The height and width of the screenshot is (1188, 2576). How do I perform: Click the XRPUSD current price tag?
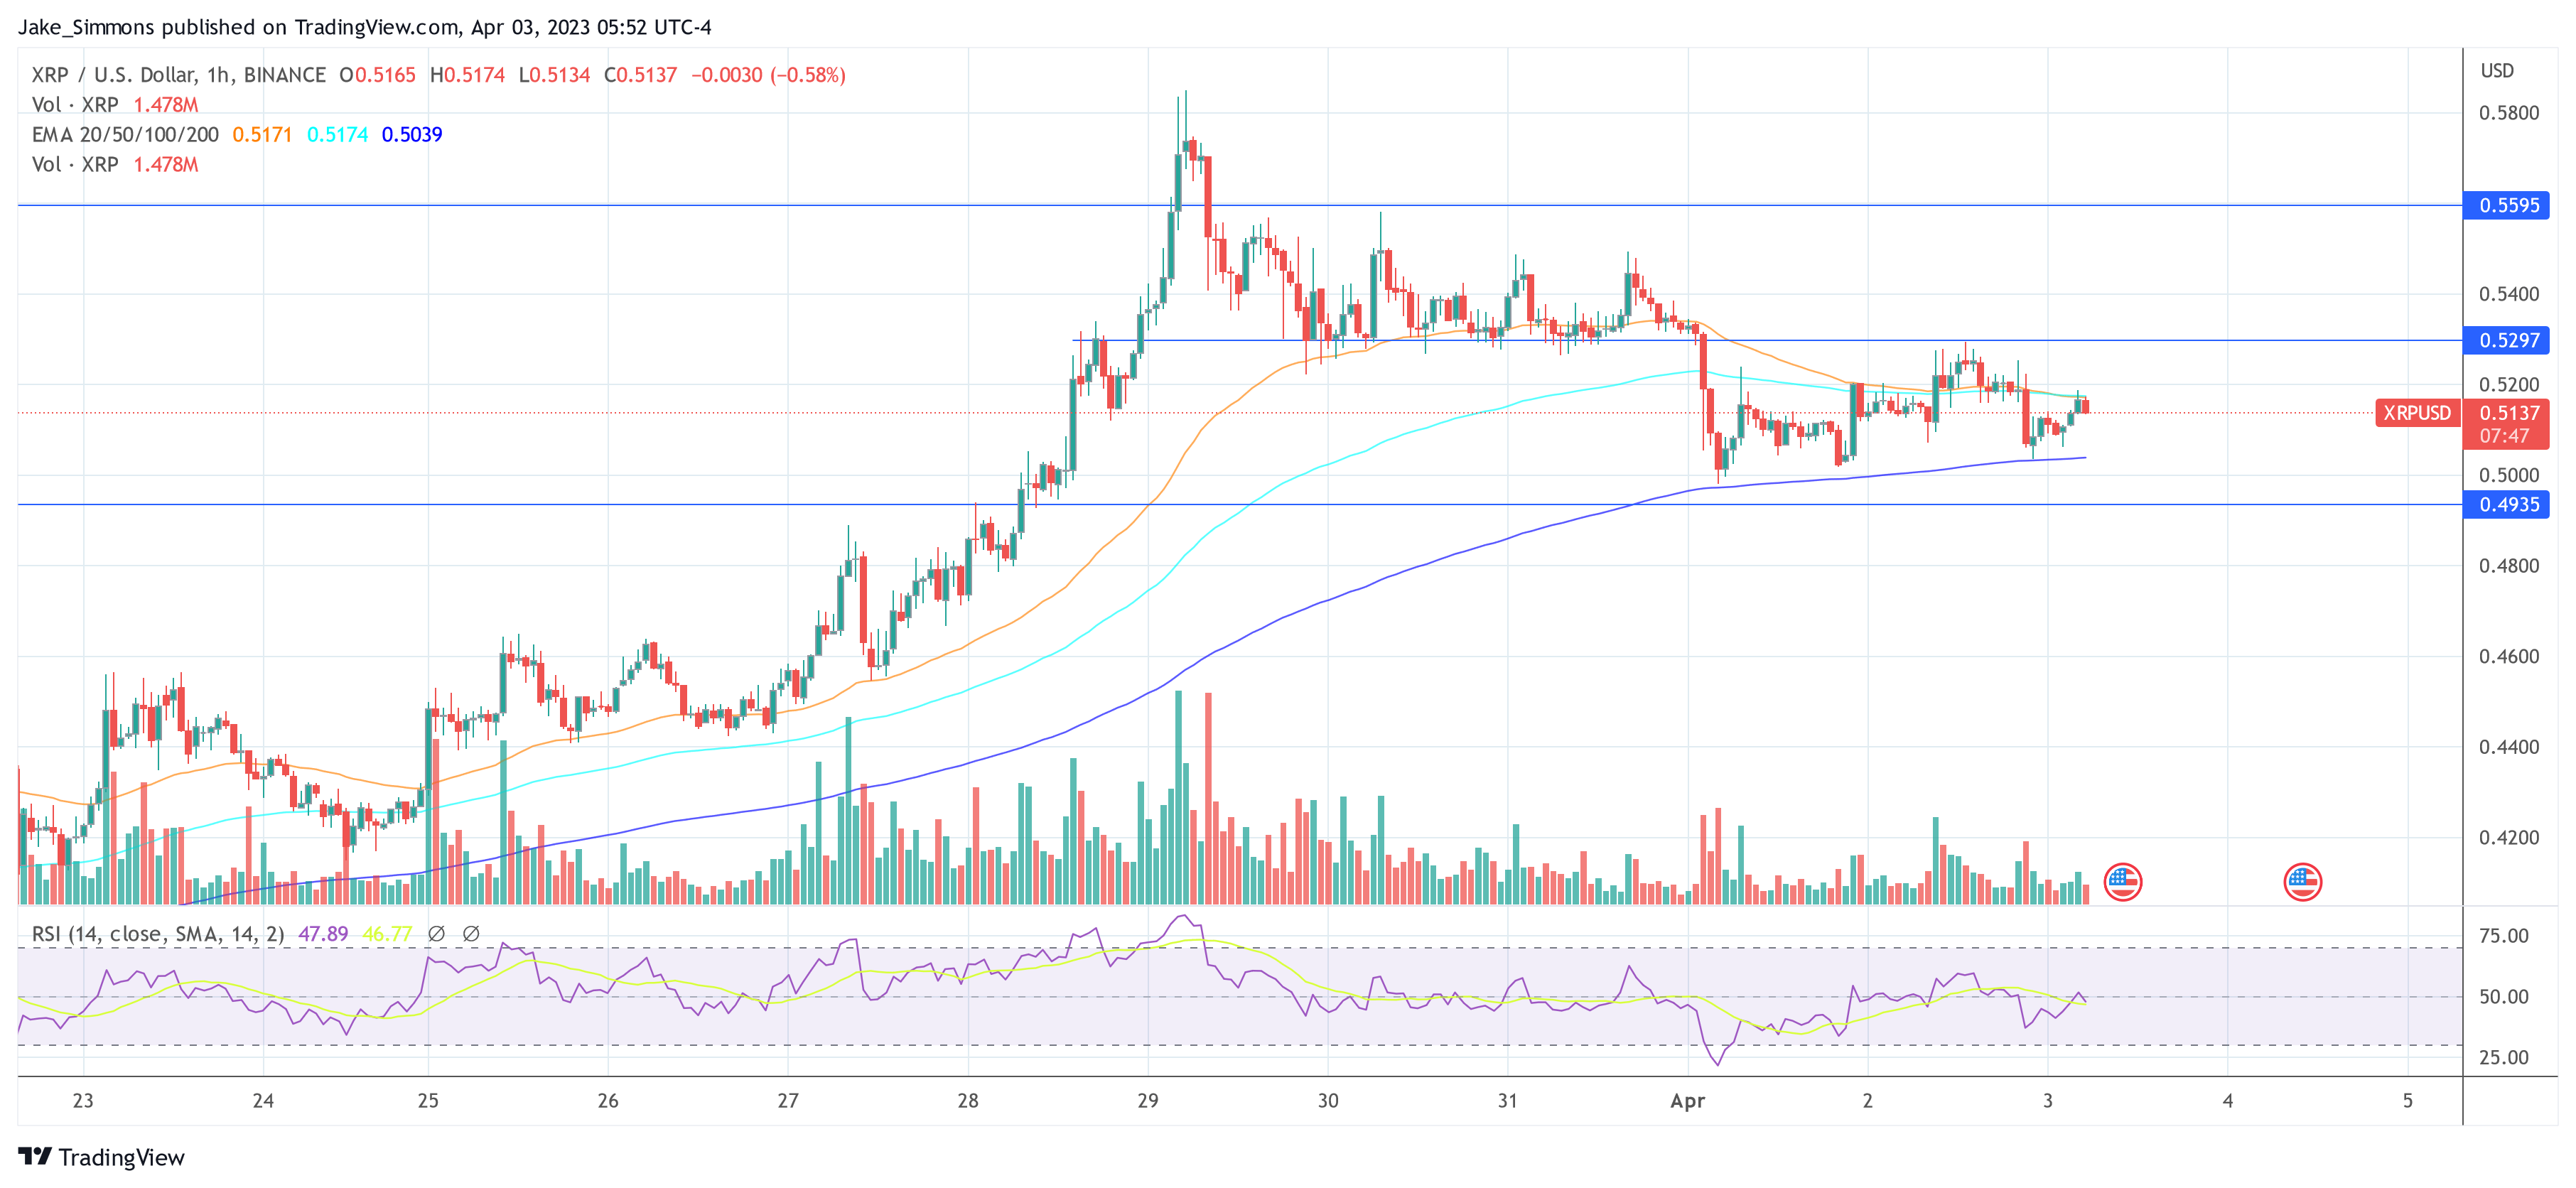coord(2417,413)
